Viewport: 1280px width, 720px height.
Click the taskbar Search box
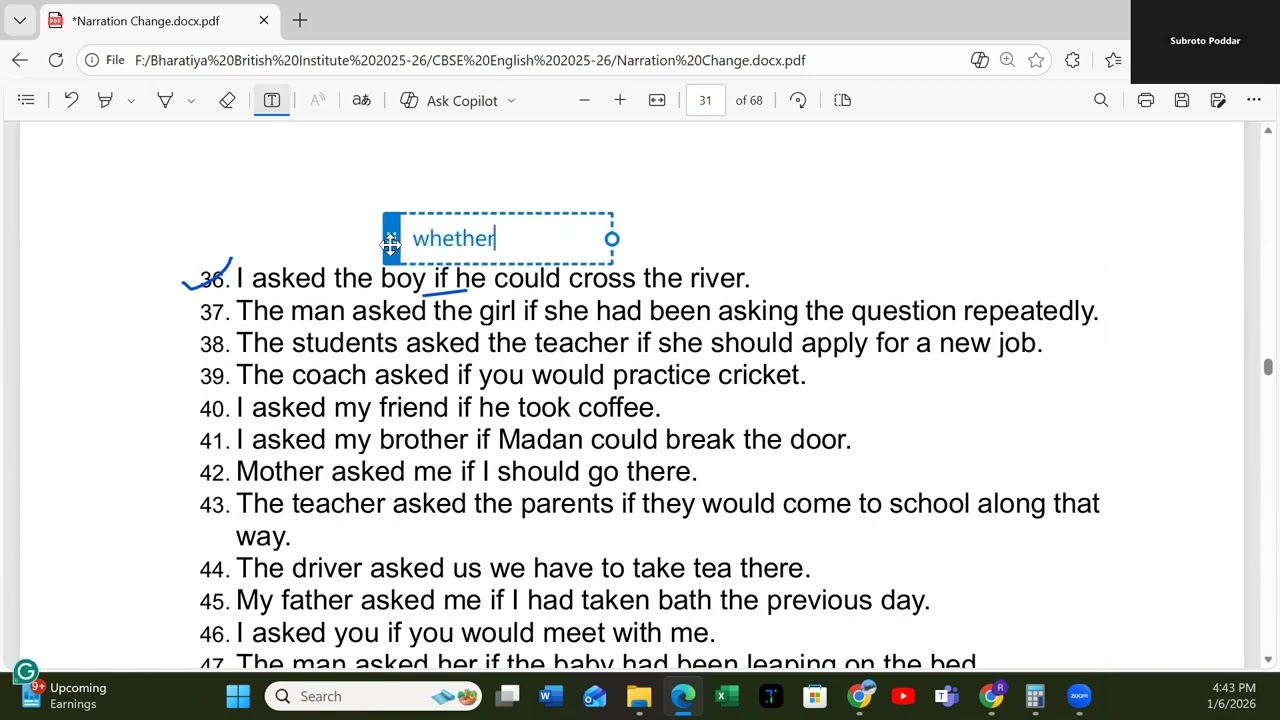(x=373, y=696)
